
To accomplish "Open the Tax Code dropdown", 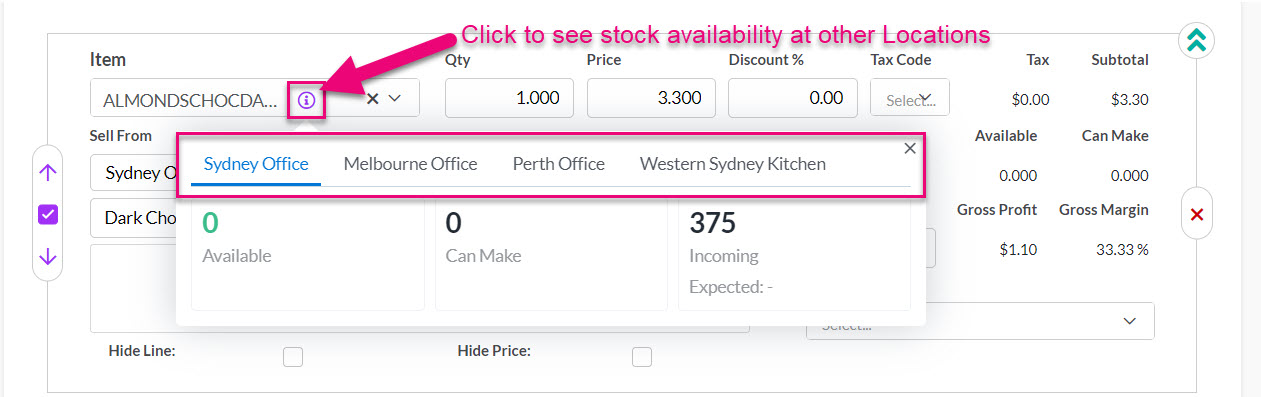I will (x=910, y=98).
